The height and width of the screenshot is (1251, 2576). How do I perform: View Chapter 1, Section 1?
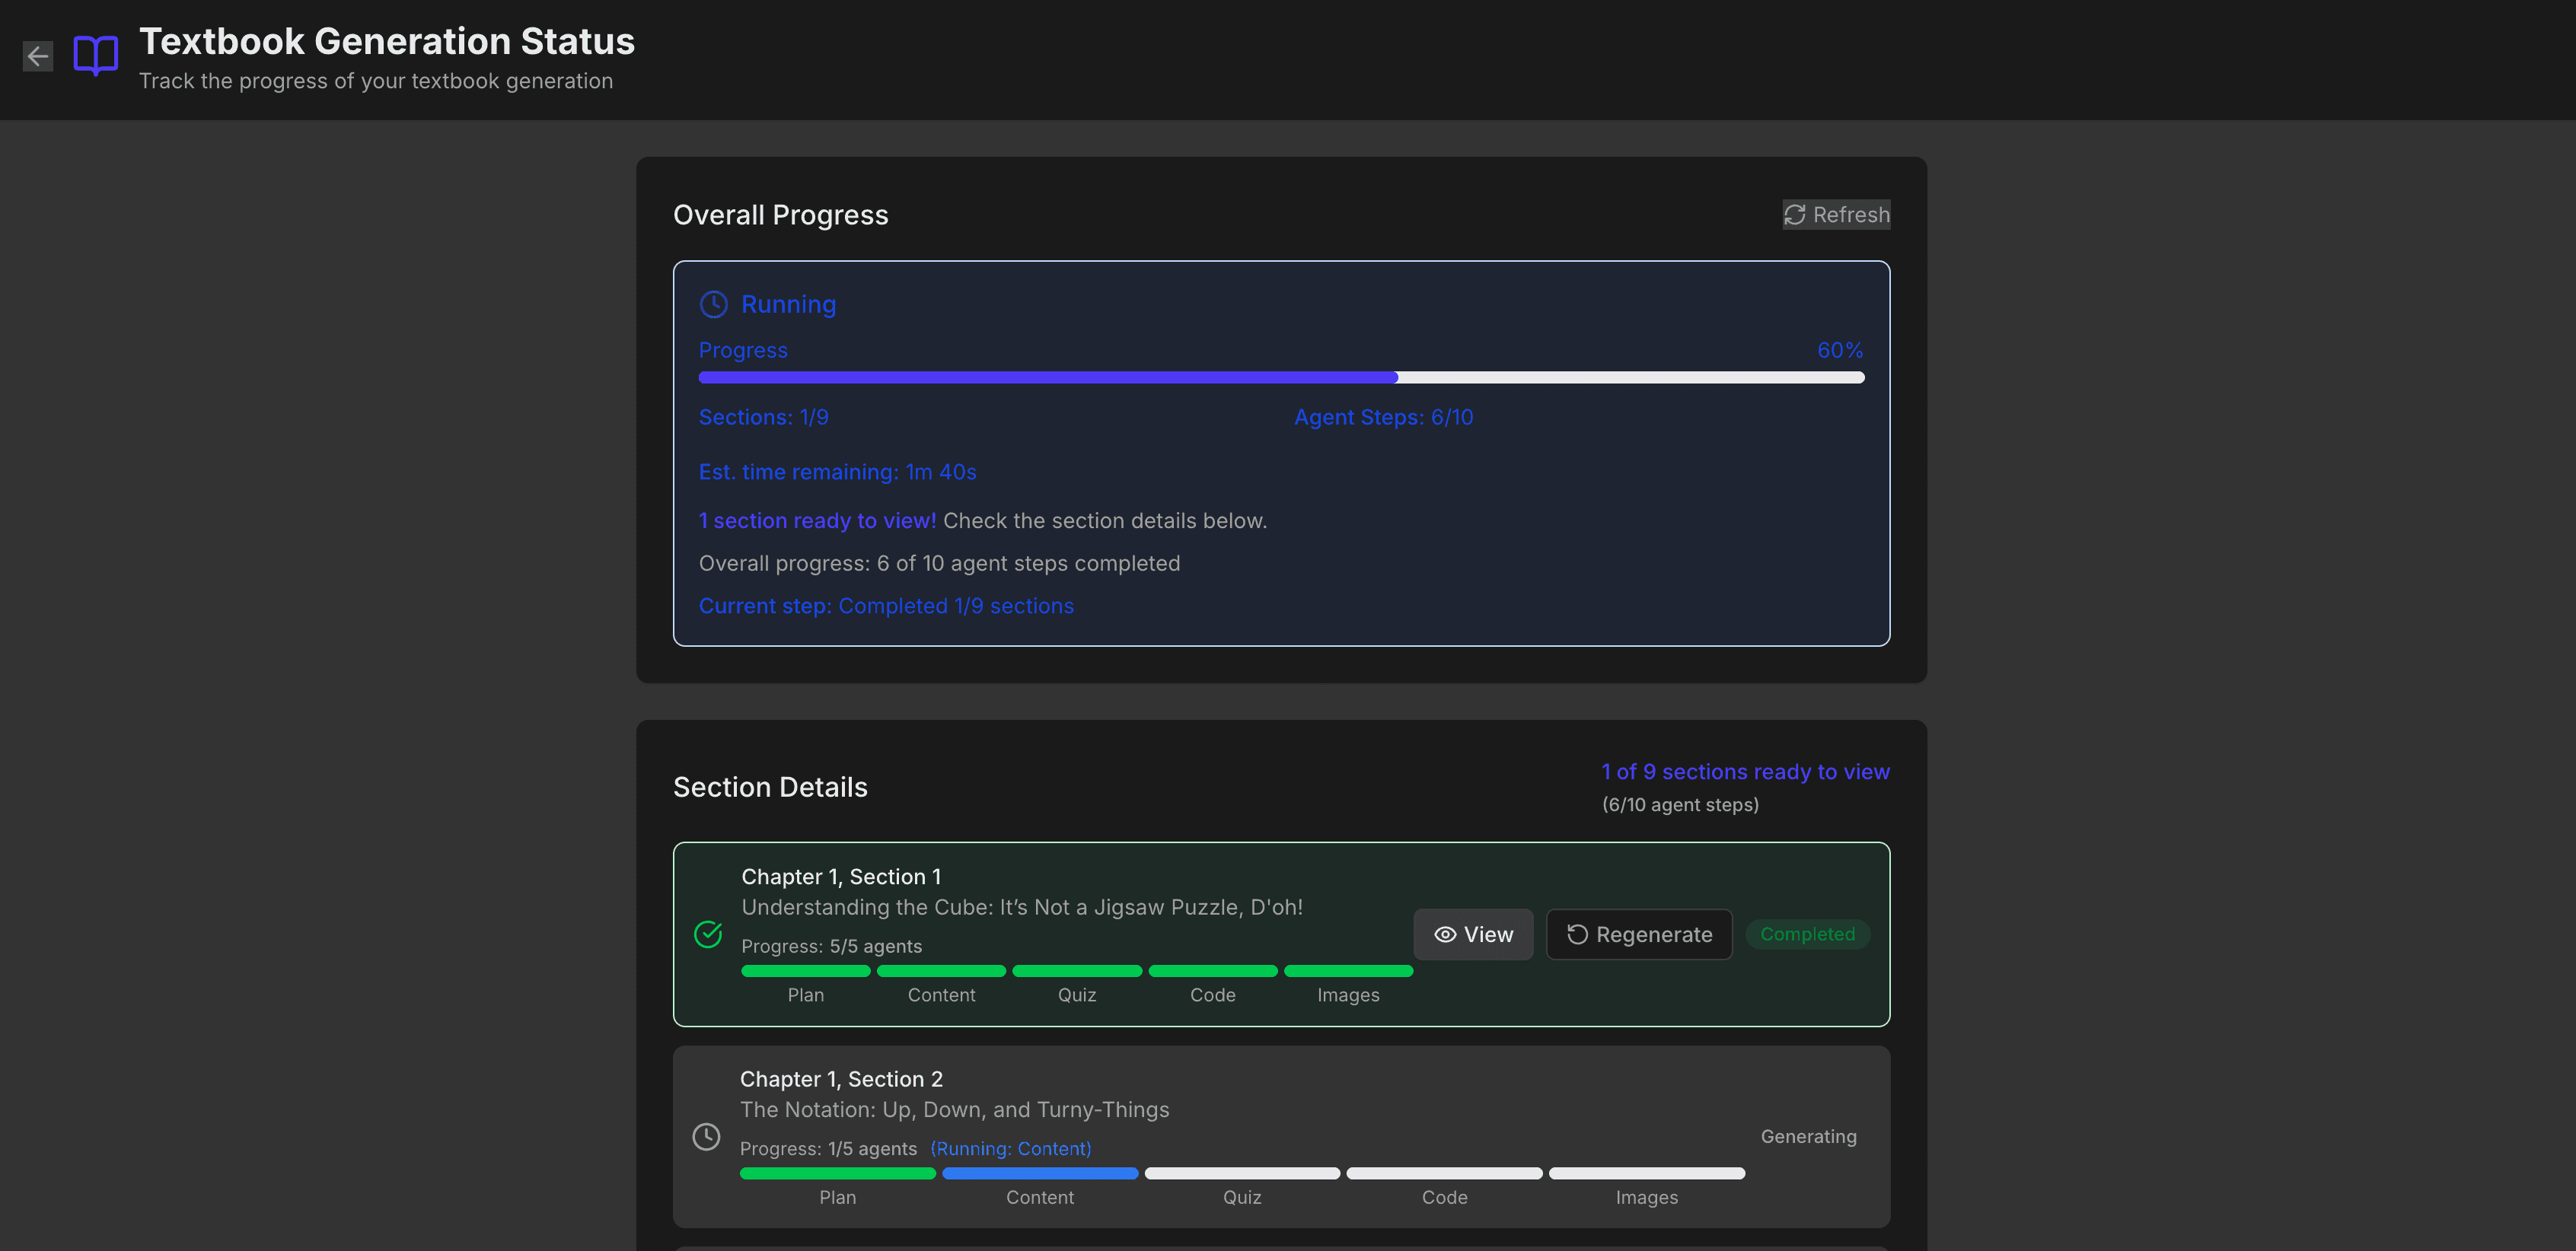(x=1473, y=934)
